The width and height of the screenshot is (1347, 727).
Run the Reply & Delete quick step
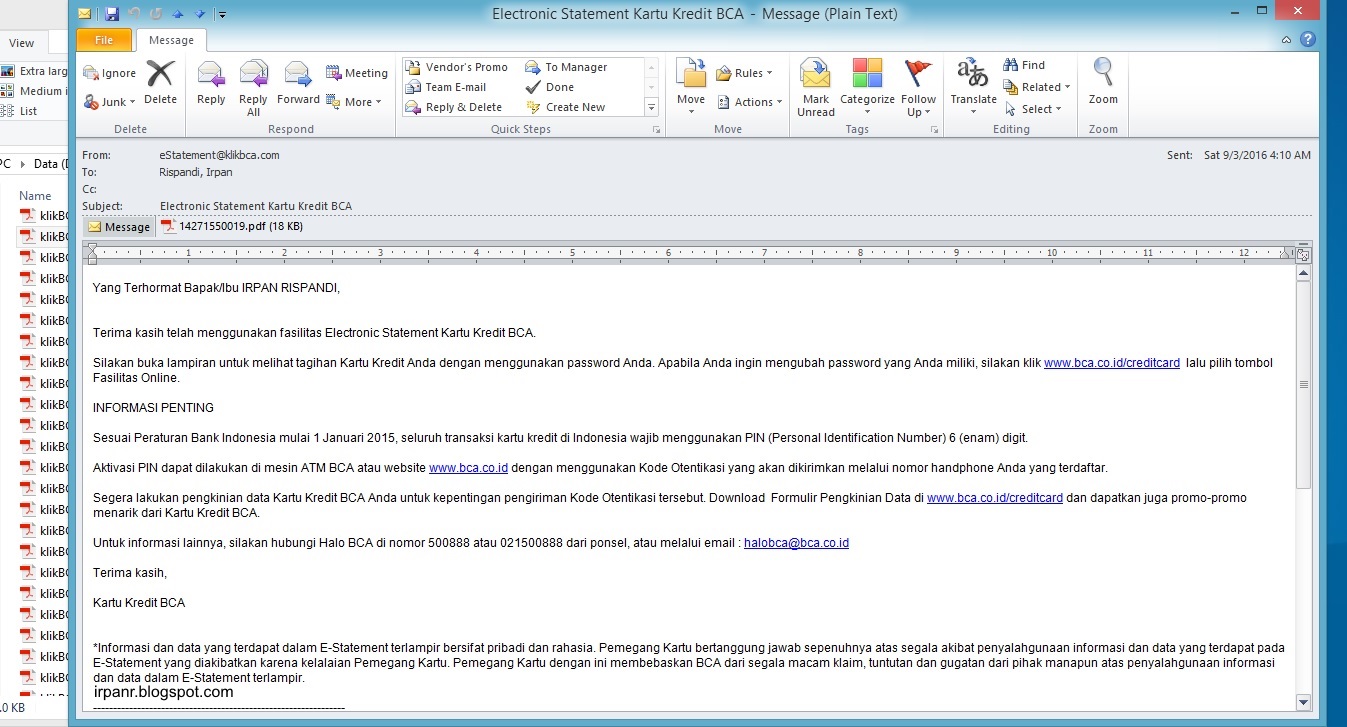(454, 107)
